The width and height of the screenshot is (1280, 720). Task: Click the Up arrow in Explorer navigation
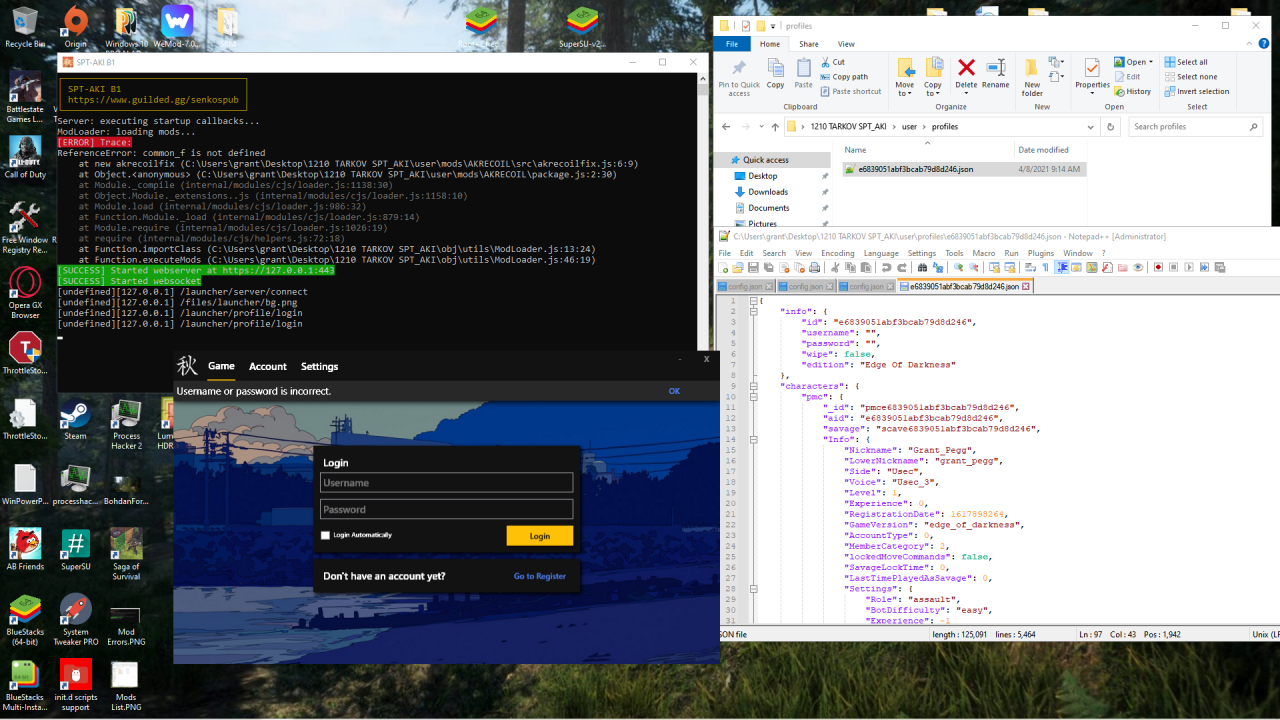point(775,127)
